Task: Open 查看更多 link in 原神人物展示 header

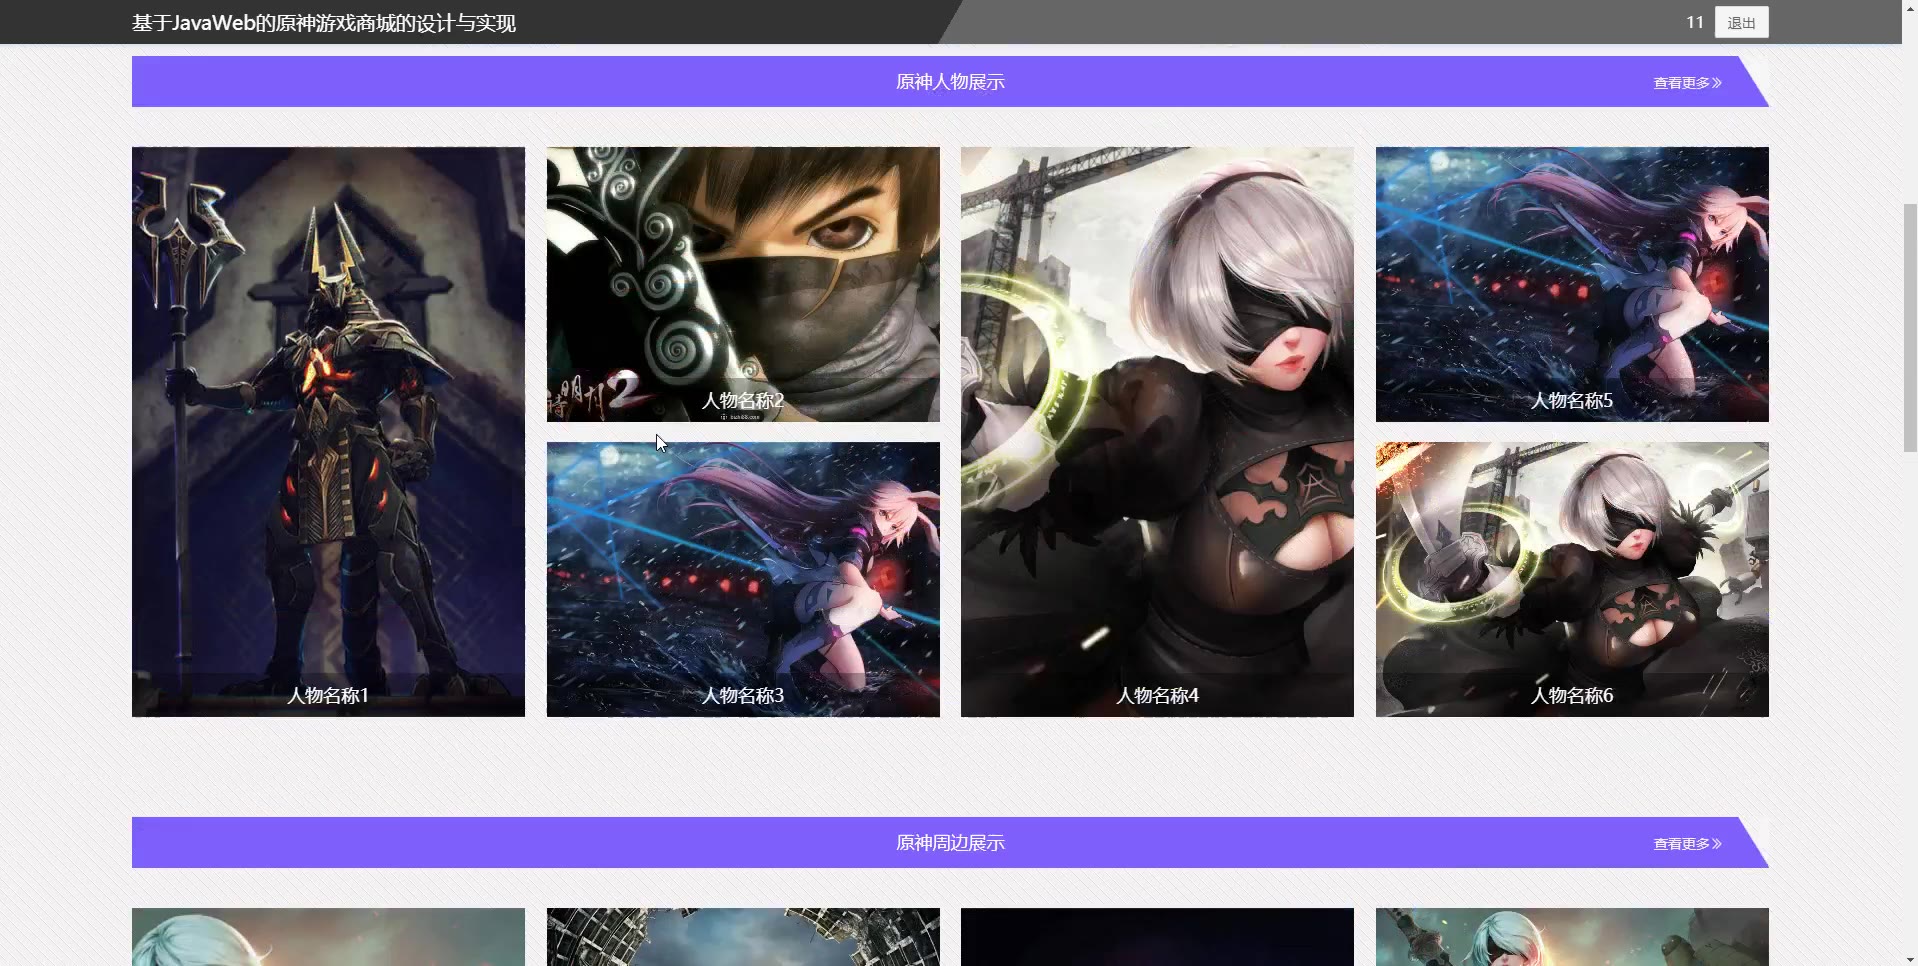Action: [1687, 83]
